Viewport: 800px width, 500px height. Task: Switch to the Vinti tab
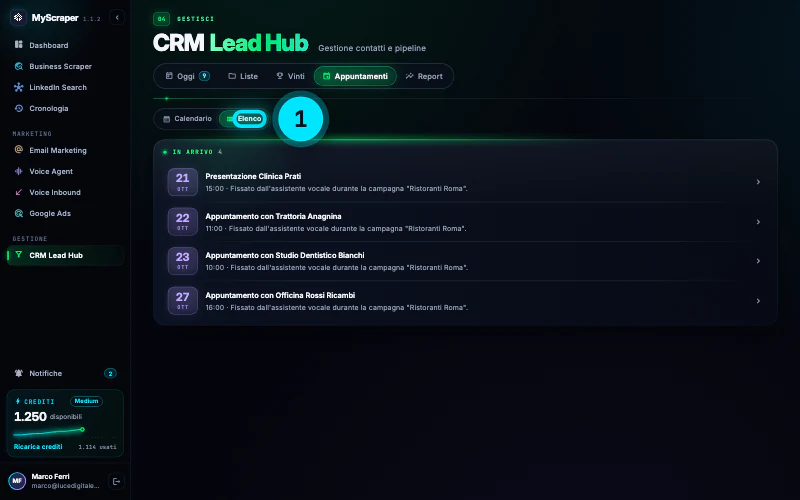tap(290, 76)
